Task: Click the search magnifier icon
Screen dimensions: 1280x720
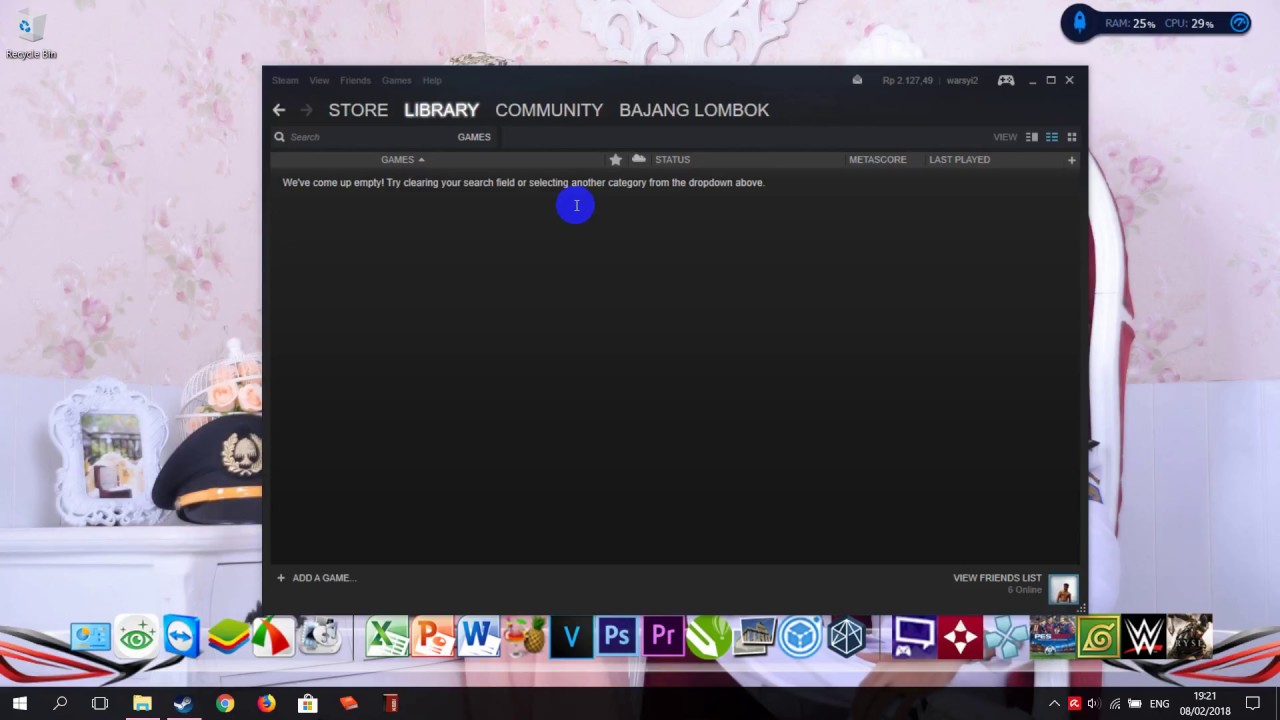Action: click(x=280, y=137)
